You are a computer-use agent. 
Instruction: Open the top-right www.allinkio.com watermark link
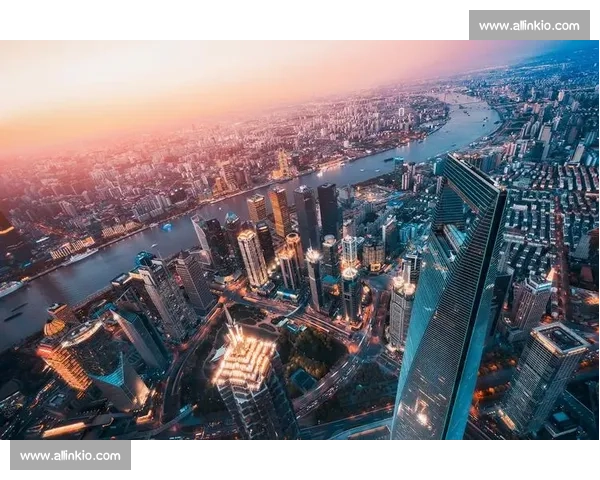pos(527,25)
